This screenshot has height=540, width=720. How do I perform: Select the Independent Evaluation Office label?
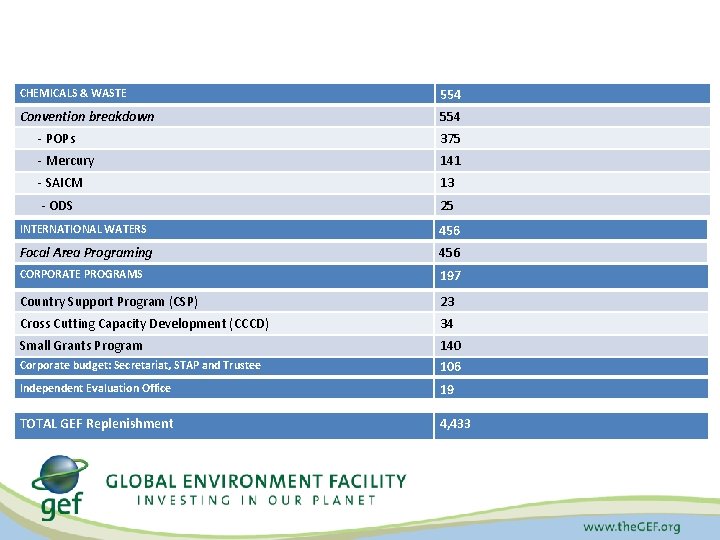point(95,388)
